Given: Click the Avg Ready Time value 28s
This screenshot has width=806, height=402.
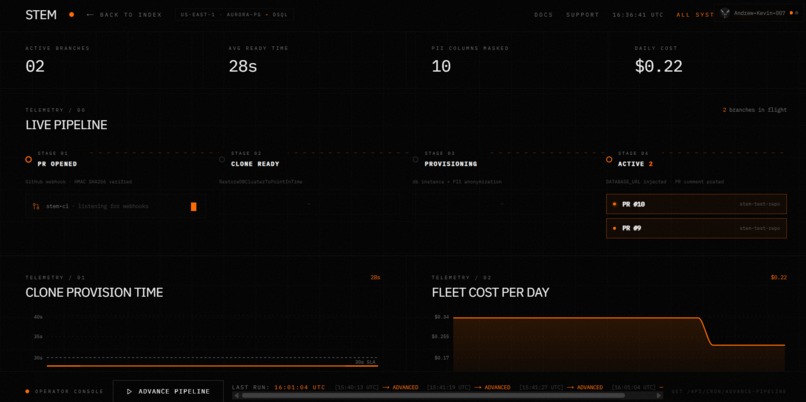Looking at the screenshot, I should (243, 66).
